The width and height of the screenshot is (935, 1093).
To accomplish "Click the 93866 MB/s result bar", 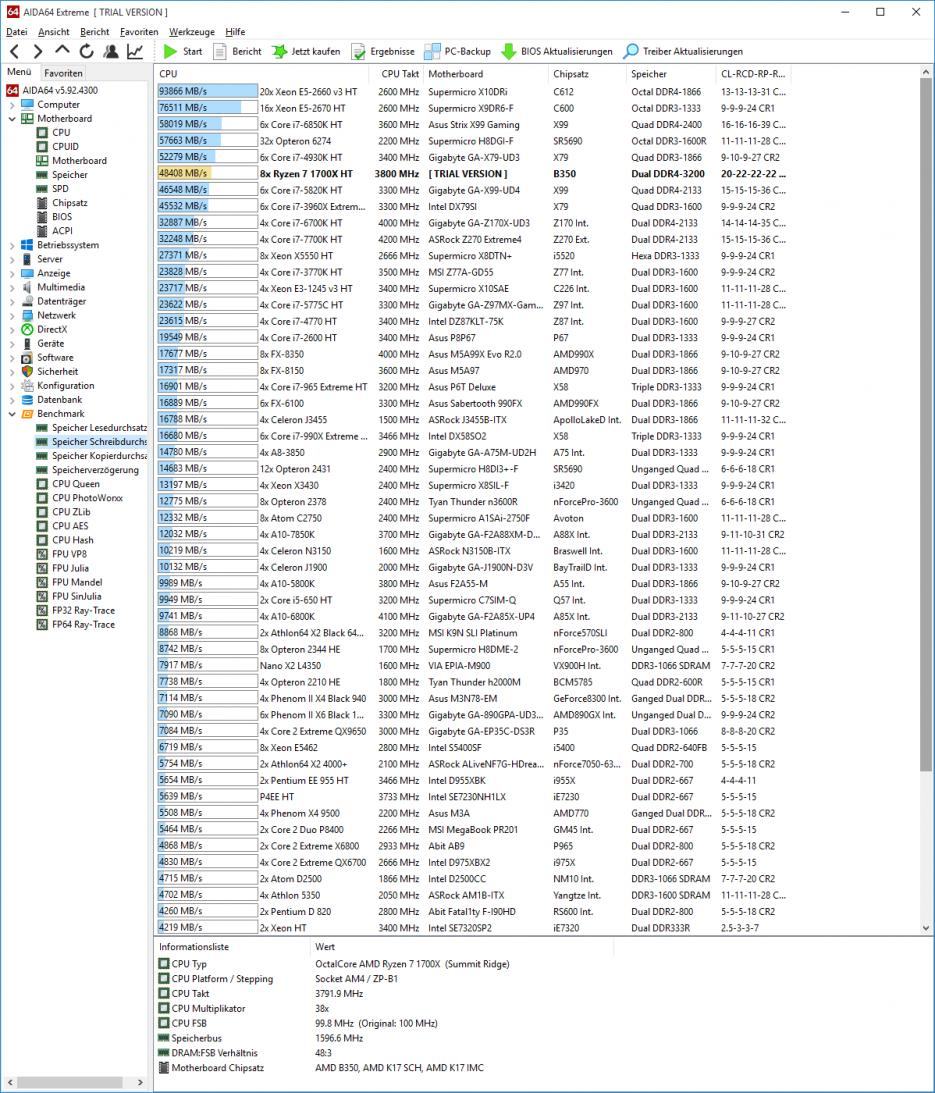I will tap(207, 91).
